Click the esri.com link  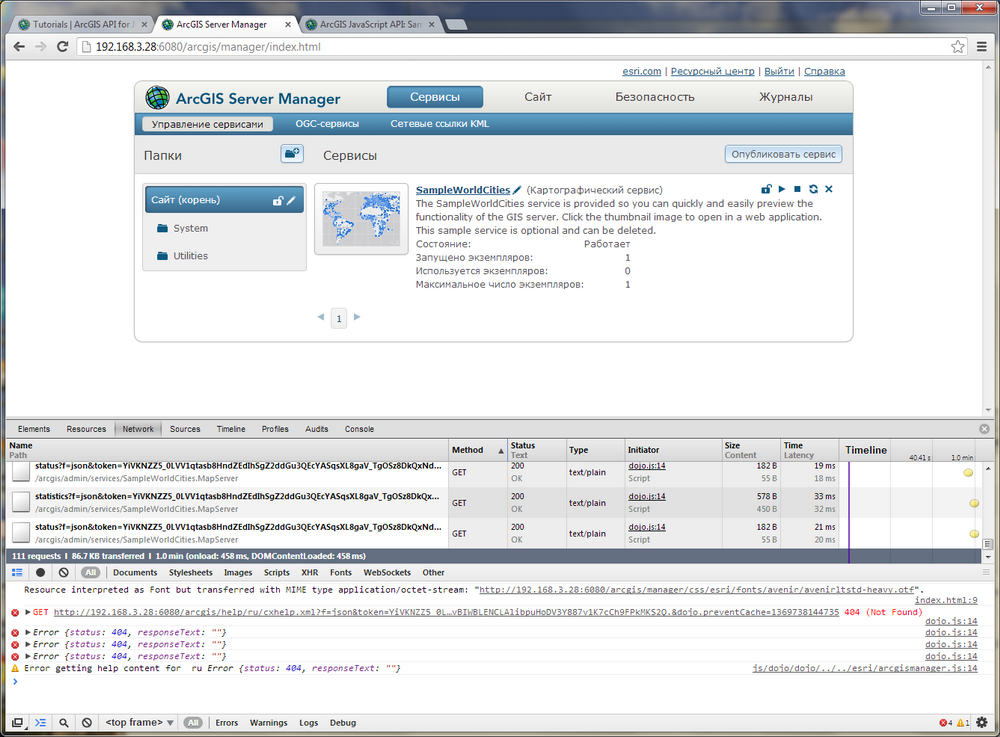coord(642,71)
